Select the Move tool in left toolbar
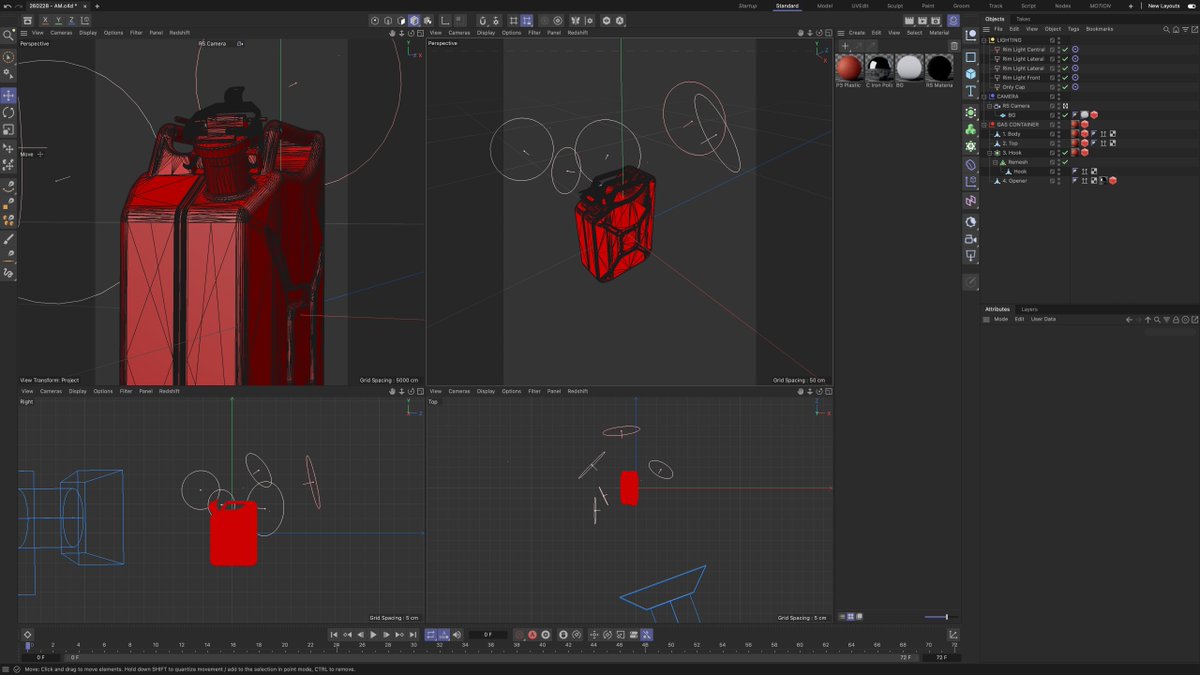The width and height of the screenshot is (1200, 675). point(8,95)
